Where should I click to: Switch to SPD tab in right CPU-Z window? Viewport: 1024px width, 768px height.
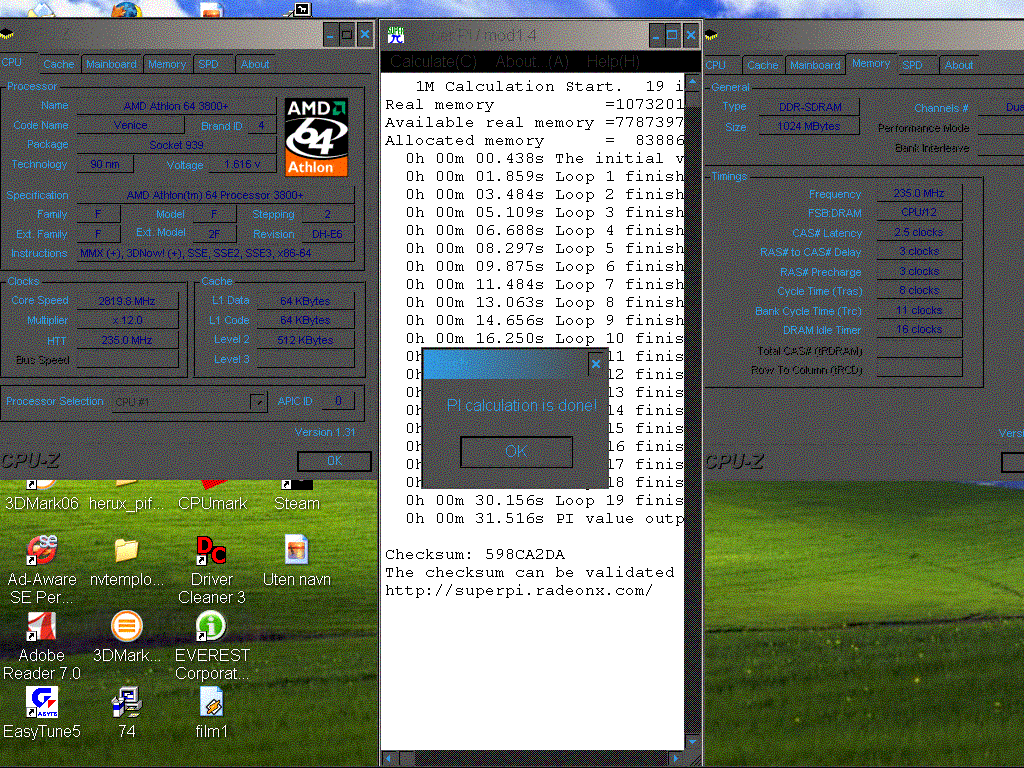click(912, 65)
